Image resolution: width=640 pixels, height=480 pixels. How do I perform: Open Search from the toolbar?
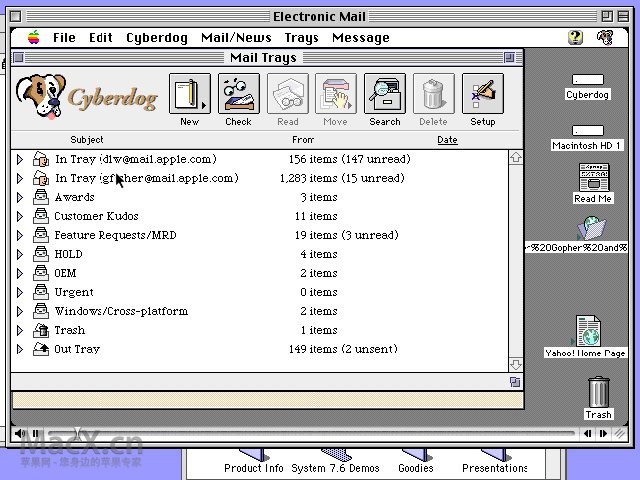coord(385,93)
